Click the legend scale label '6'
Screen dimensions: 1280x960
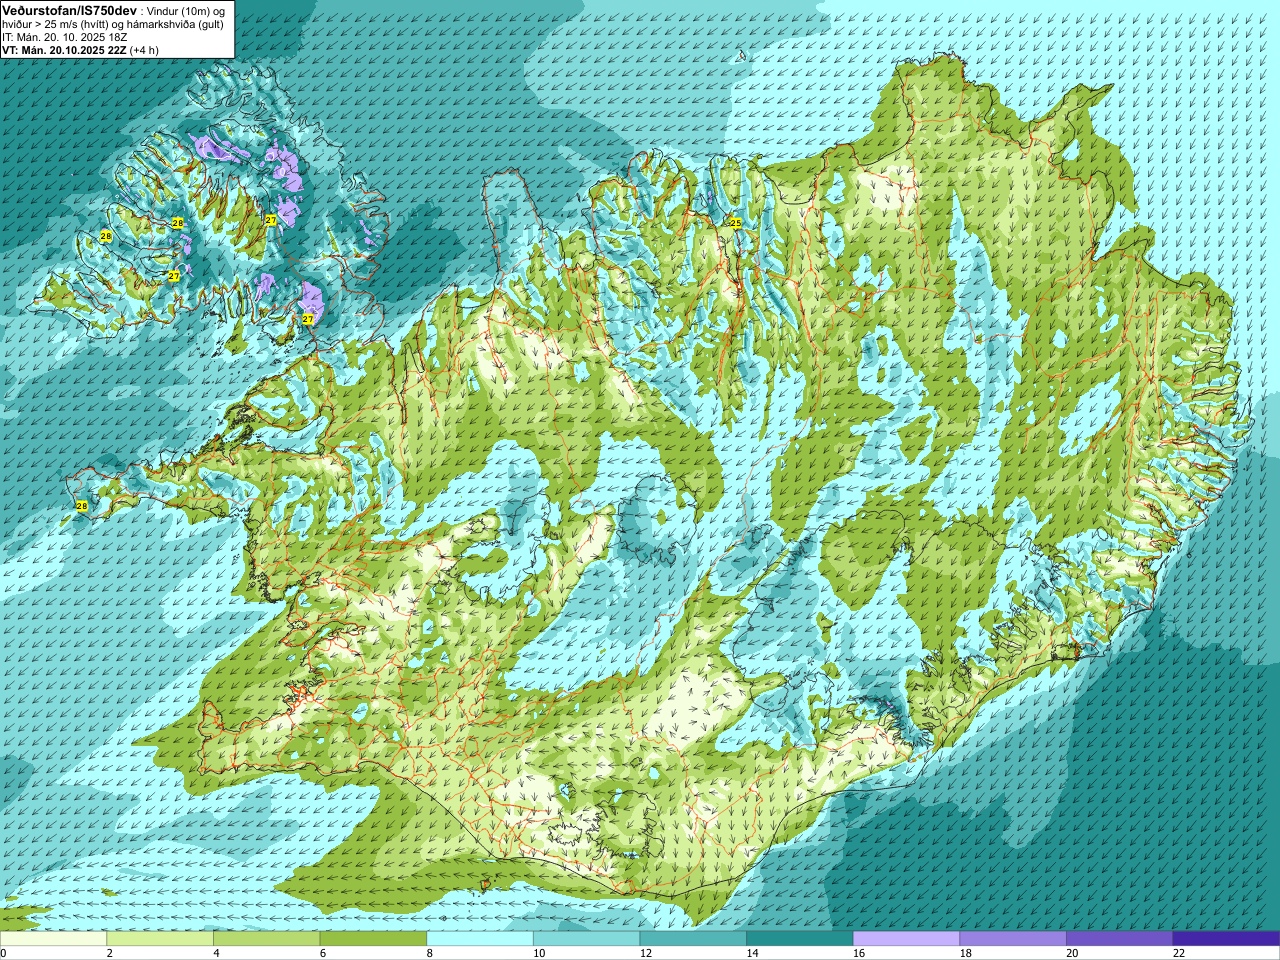pos(323,953)
